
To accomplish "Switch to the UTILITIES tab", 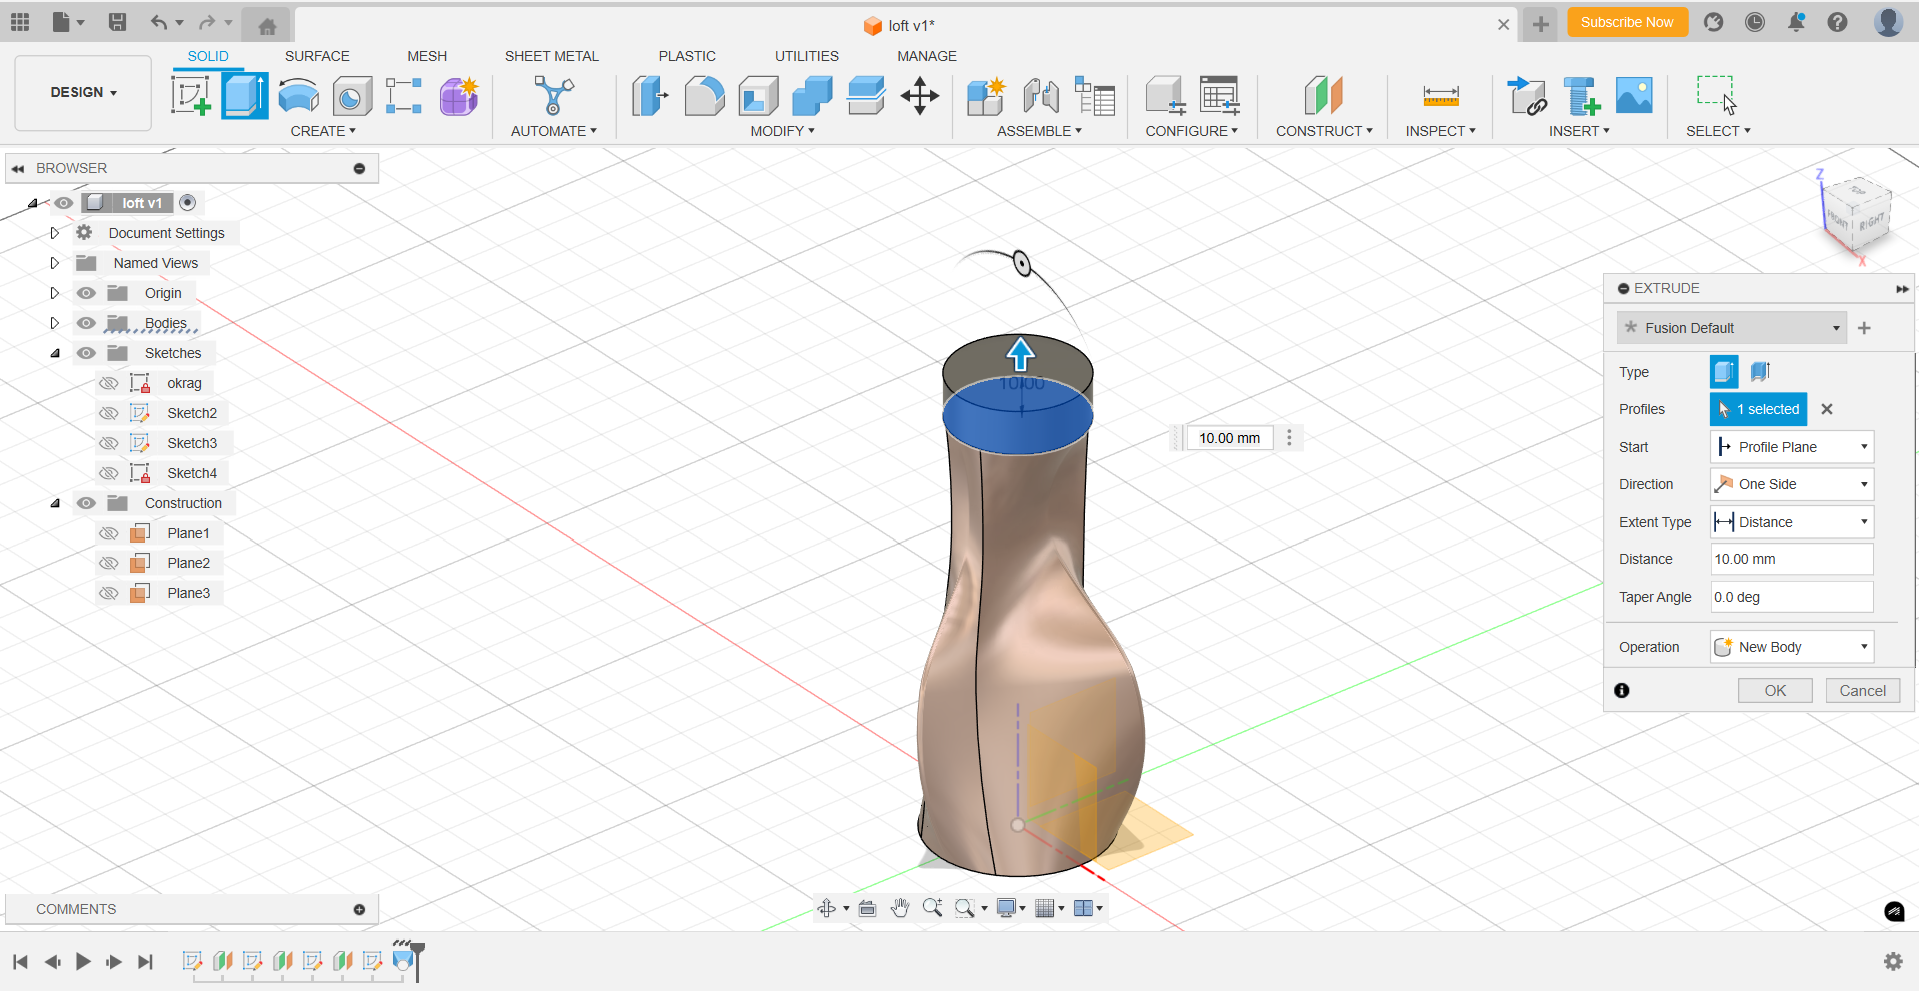I will pyautogui.click(x=806, y=56).
